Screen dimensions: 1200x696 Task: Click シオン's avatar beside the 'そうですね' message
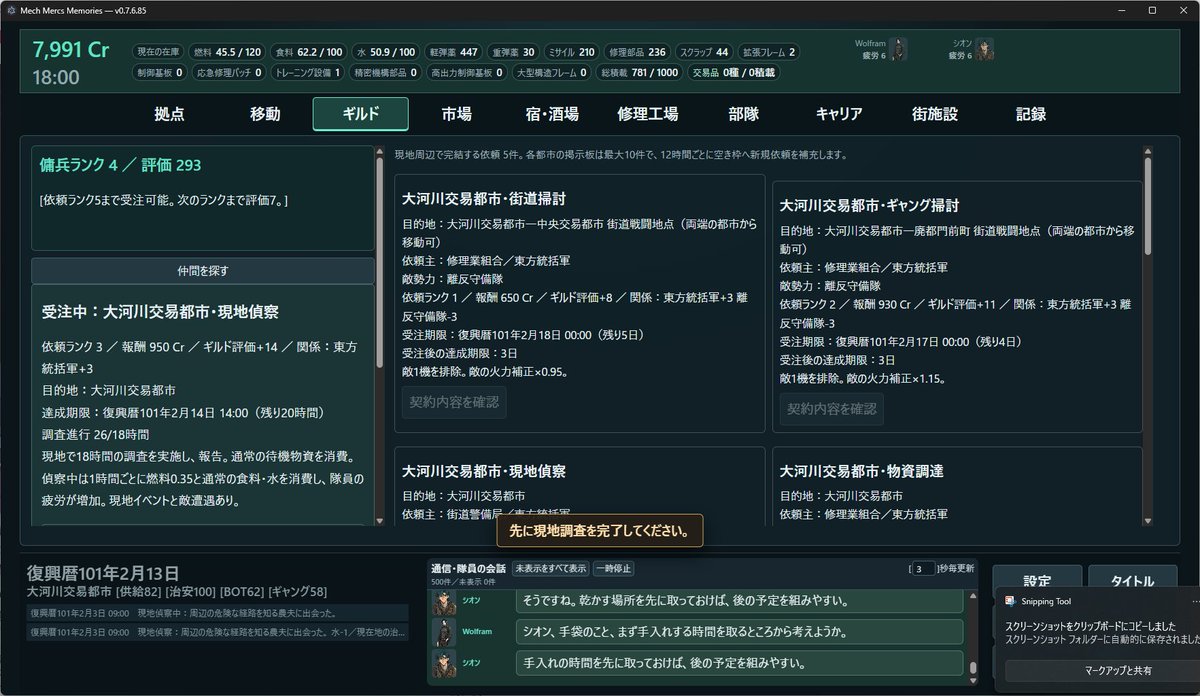point(444,601)
